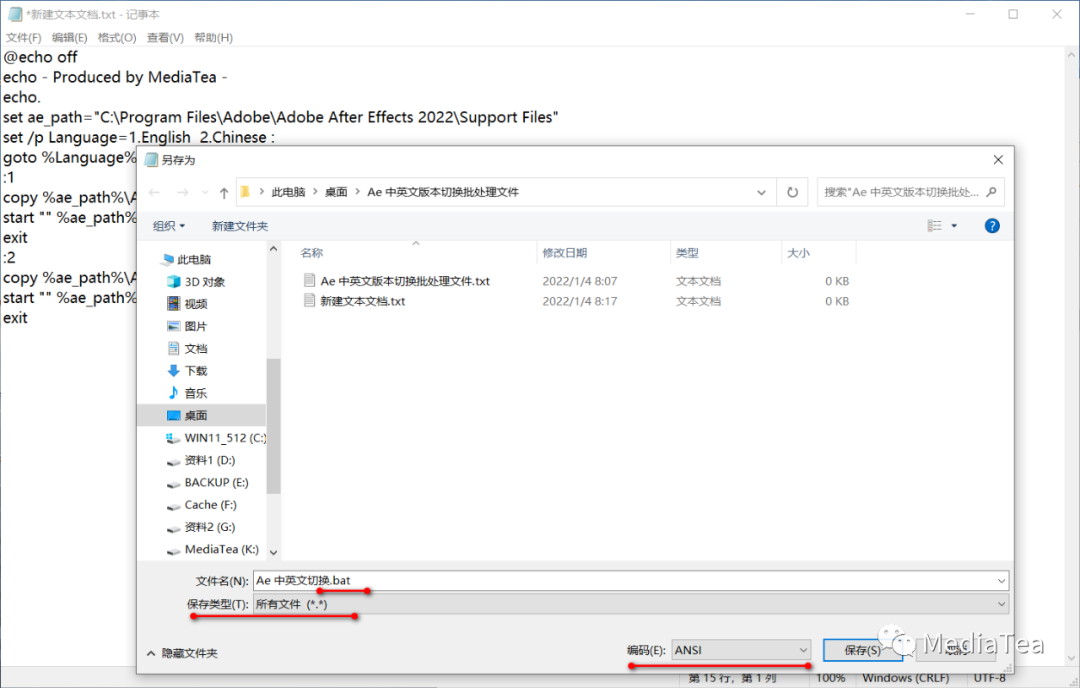Close the Save As dialog
The height and width of the screenshot is (688, 1080).
(998, 160)
